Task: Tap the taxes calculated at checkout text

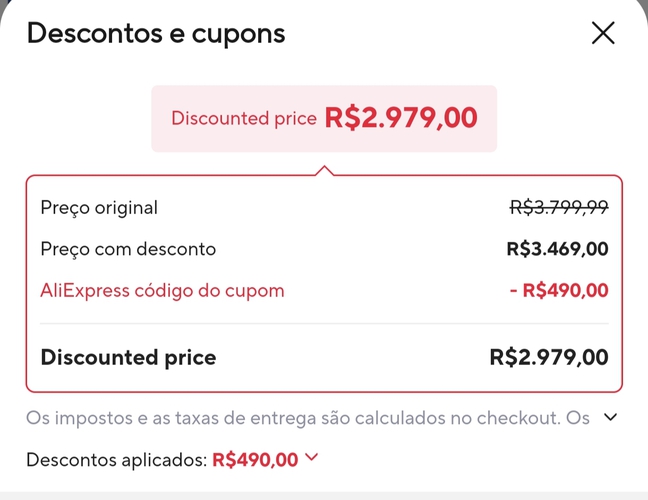Action: pos(307,417)
